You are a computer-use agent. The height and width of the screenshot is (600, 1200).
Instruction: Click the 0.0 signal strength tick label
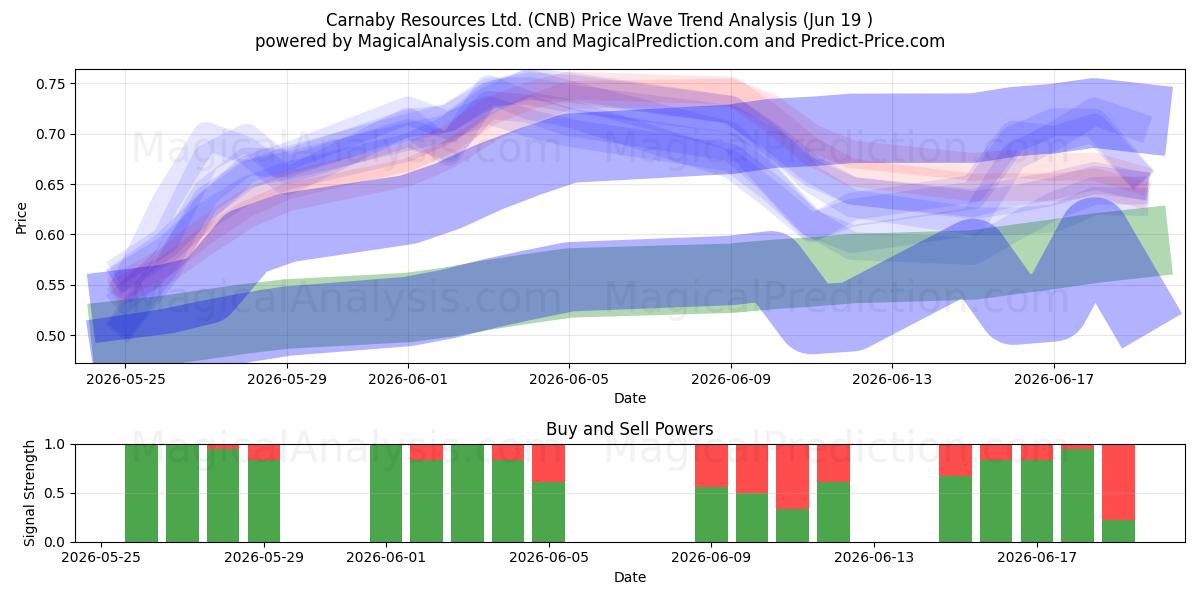[57, 542]
